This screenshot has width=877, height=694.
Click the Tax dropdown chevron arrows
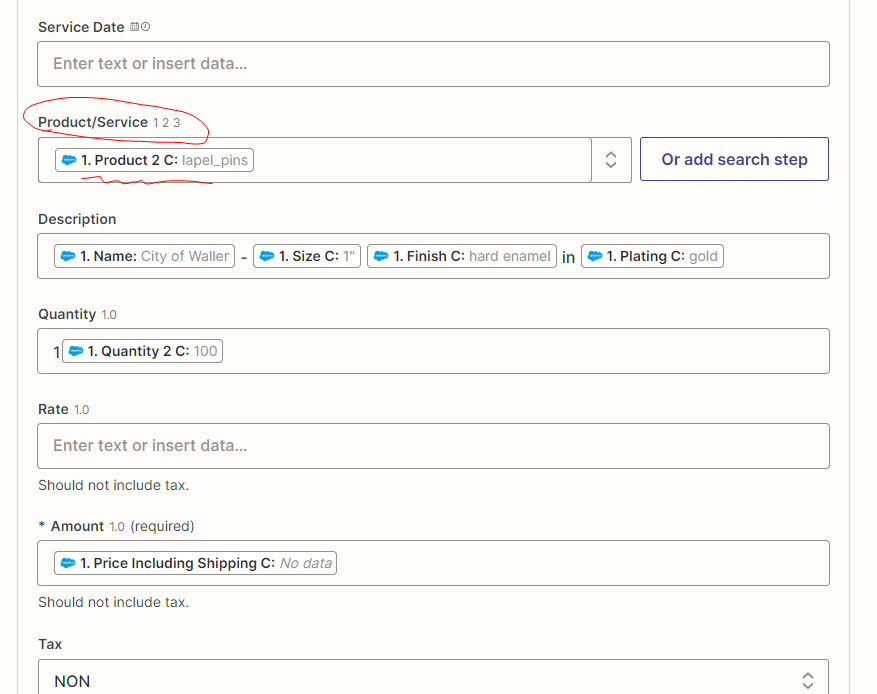808,681
